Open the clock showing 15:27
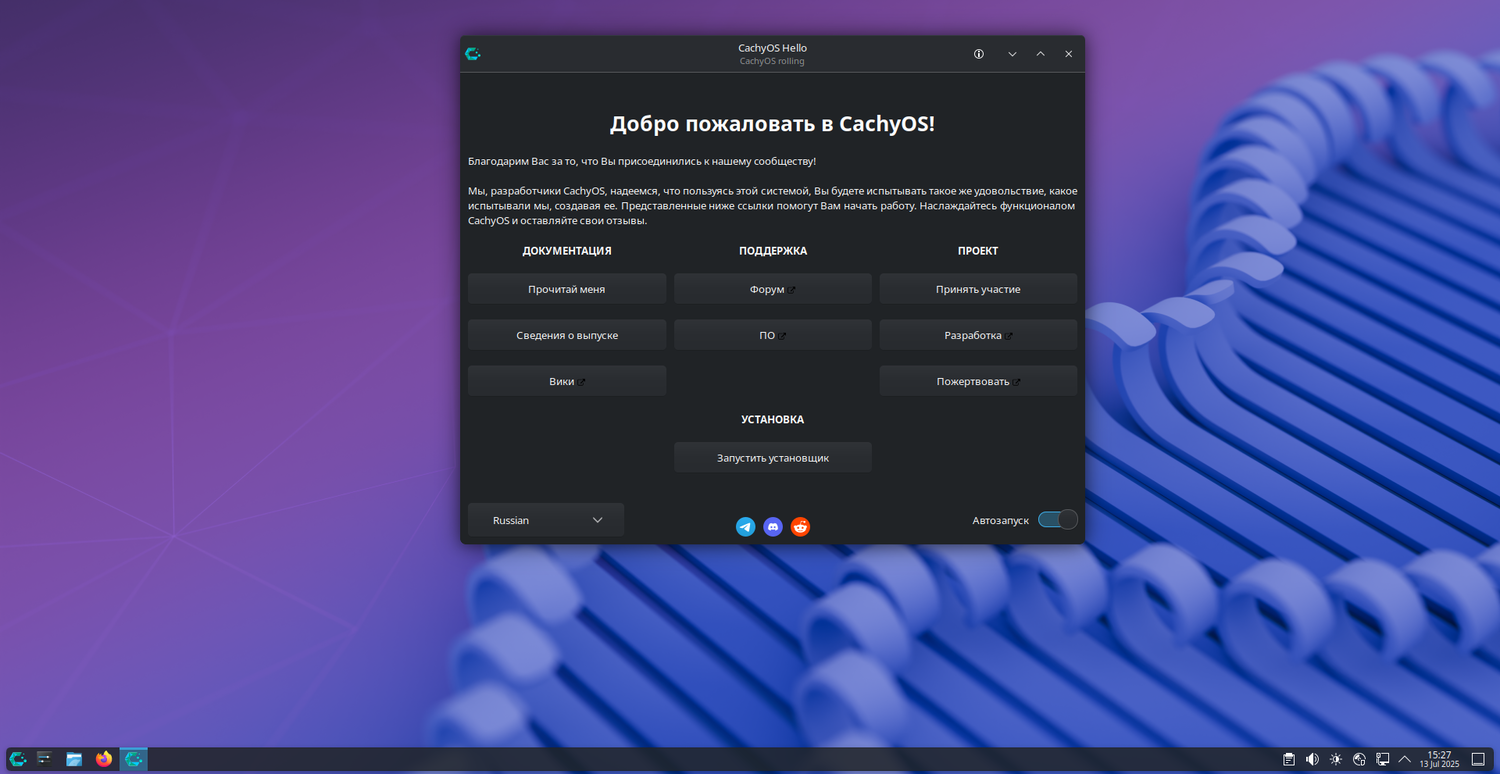 coord(1439,759)
